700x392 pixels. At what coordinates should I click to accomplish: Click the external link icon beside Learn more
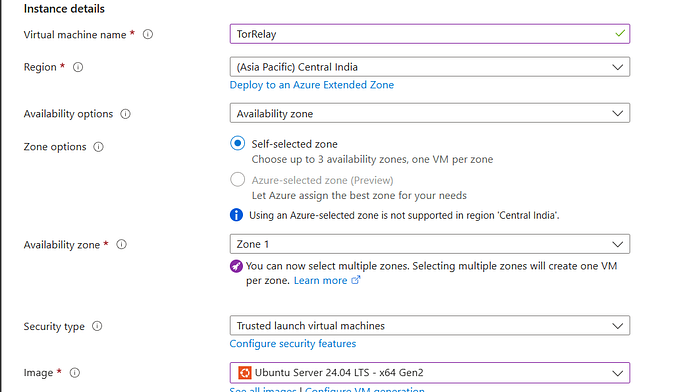point(356,280)
